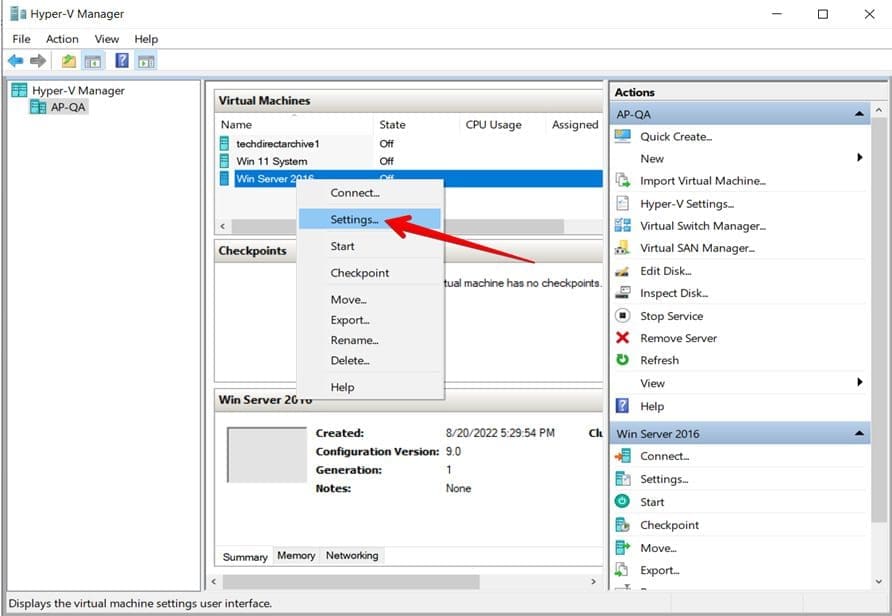Click the Stop Service icon
Viewport: 892px width, 616px height.
click(x=623, y=316)
